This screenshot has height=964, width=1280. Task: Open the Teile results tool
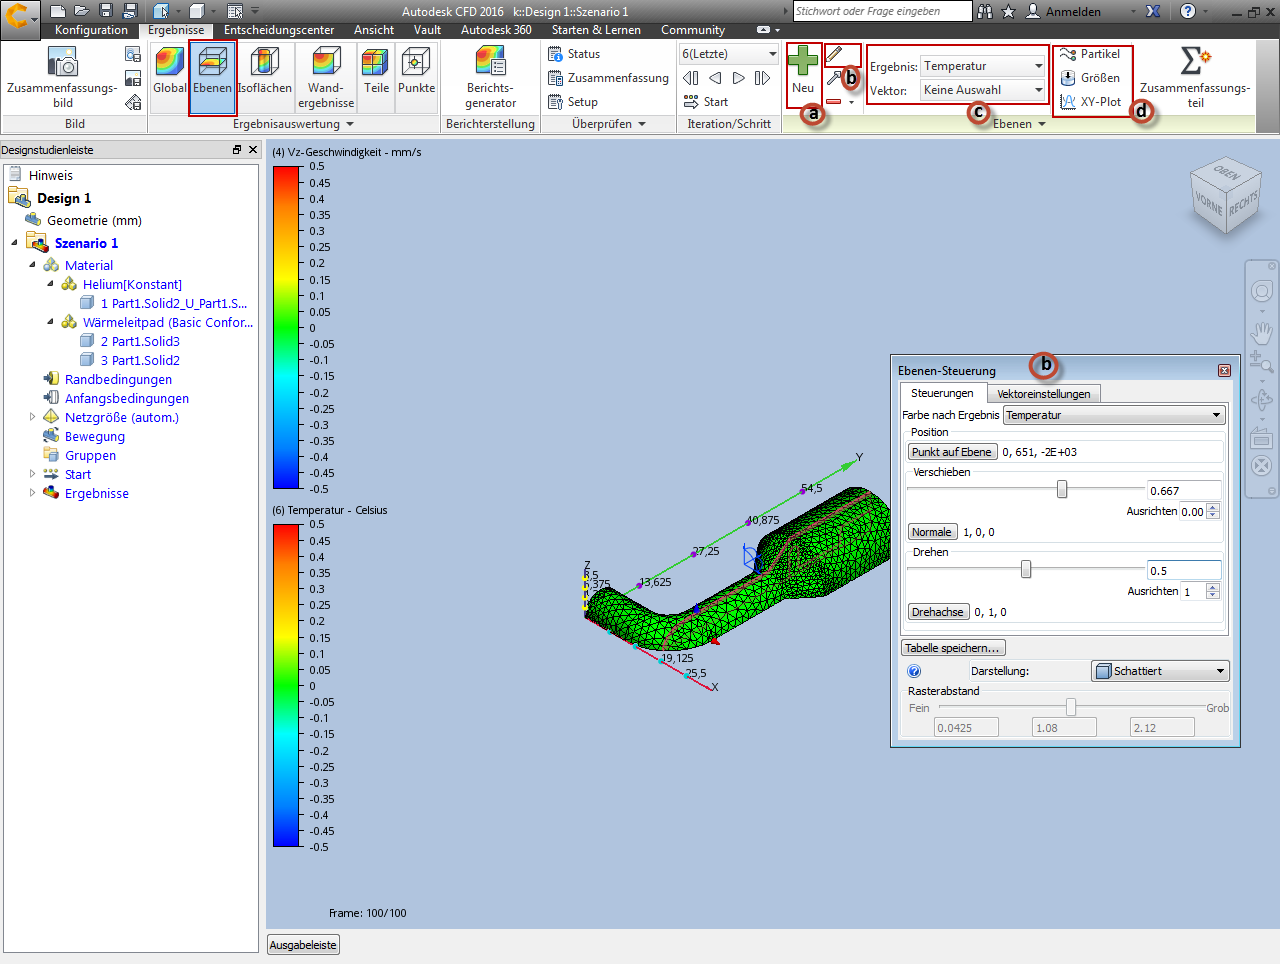pos(376,70)
